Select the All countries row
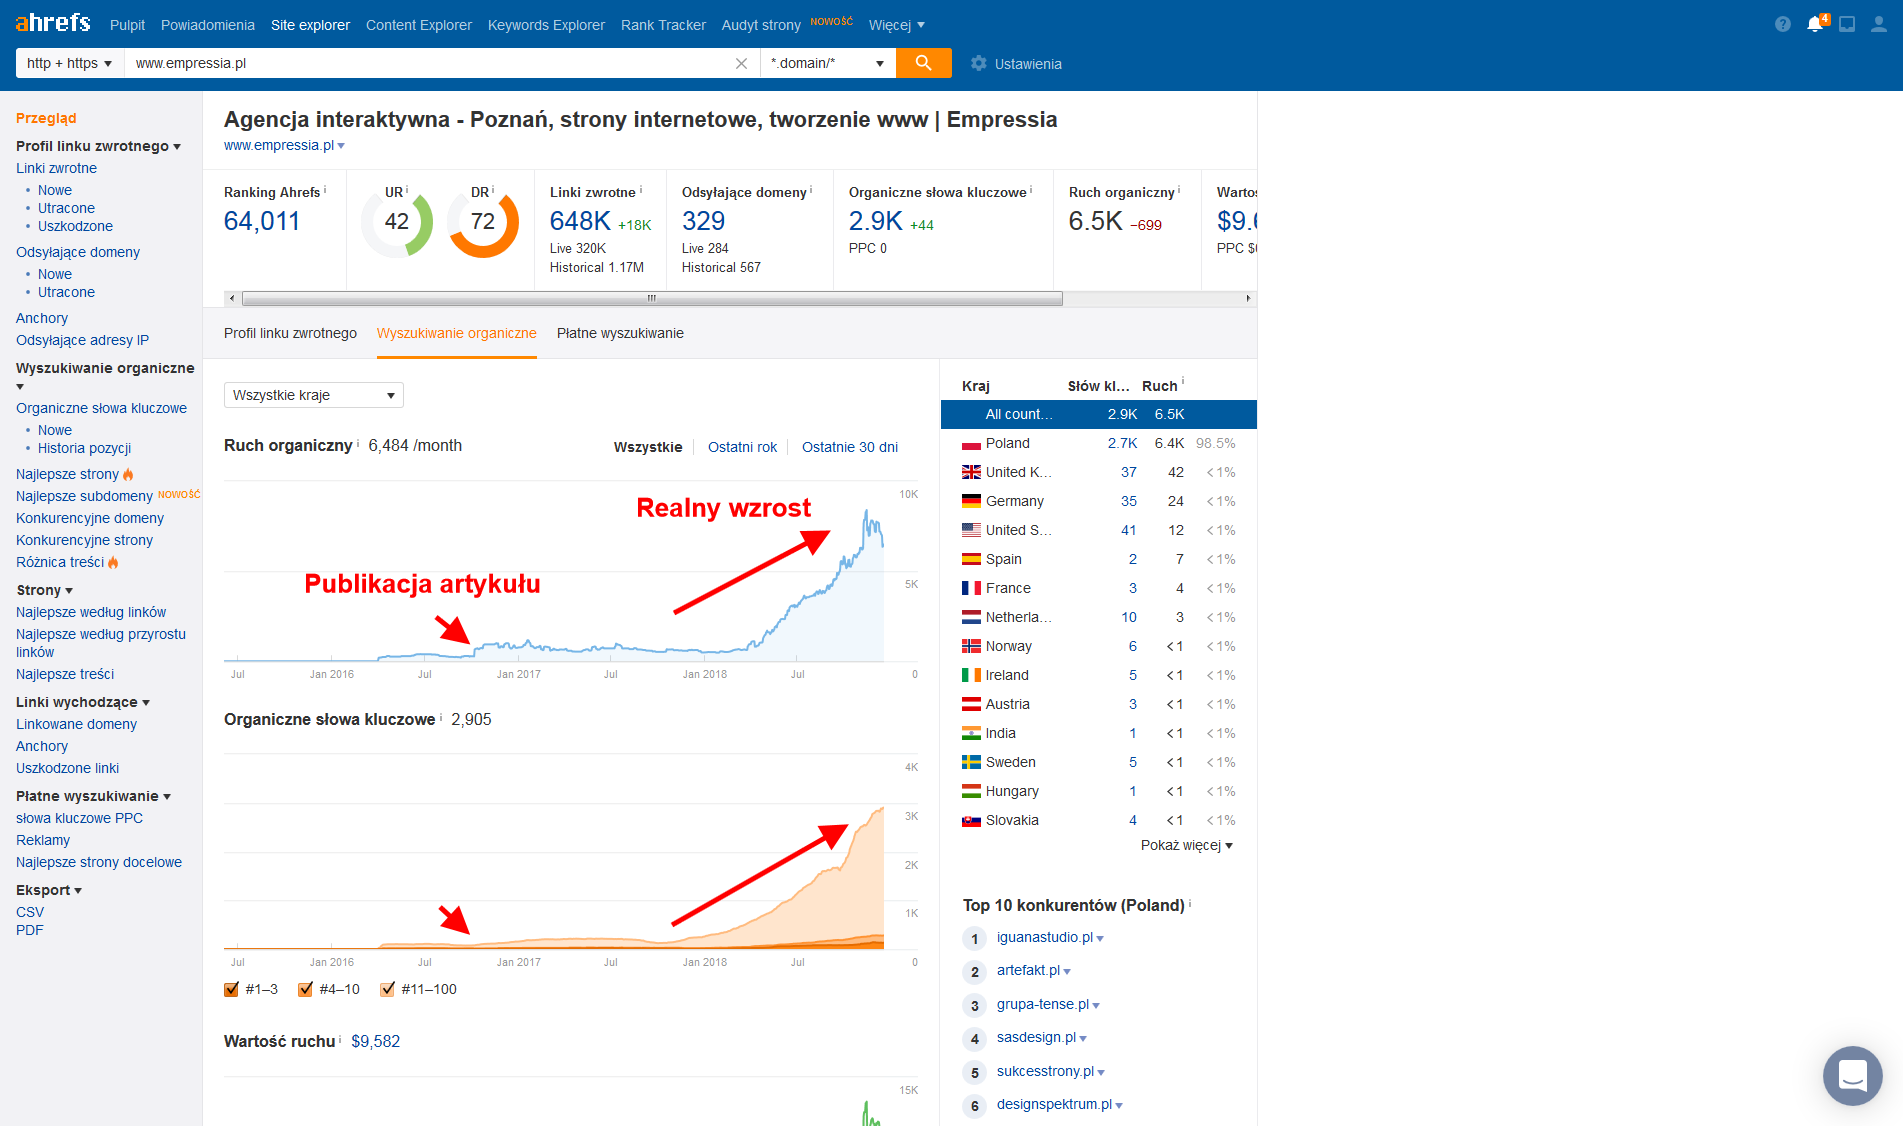This screenshot has width=1903, height=1126. [x=1099, y=414]
